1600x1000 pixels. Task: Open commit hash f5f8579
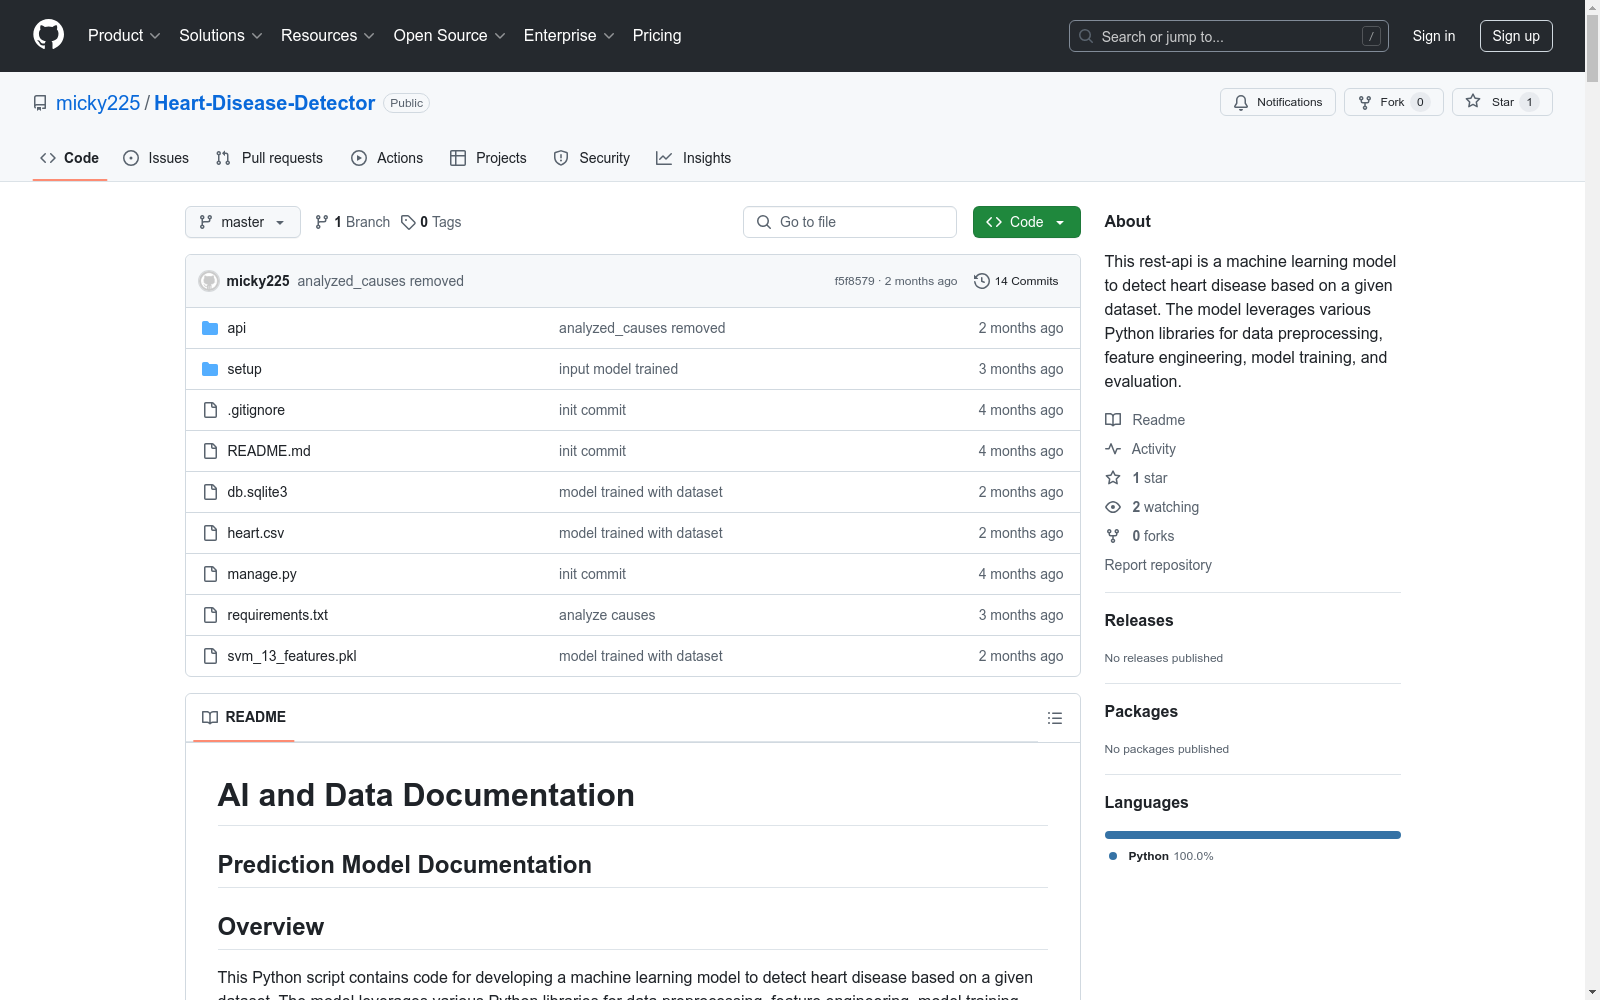click(x=855, y=281)
